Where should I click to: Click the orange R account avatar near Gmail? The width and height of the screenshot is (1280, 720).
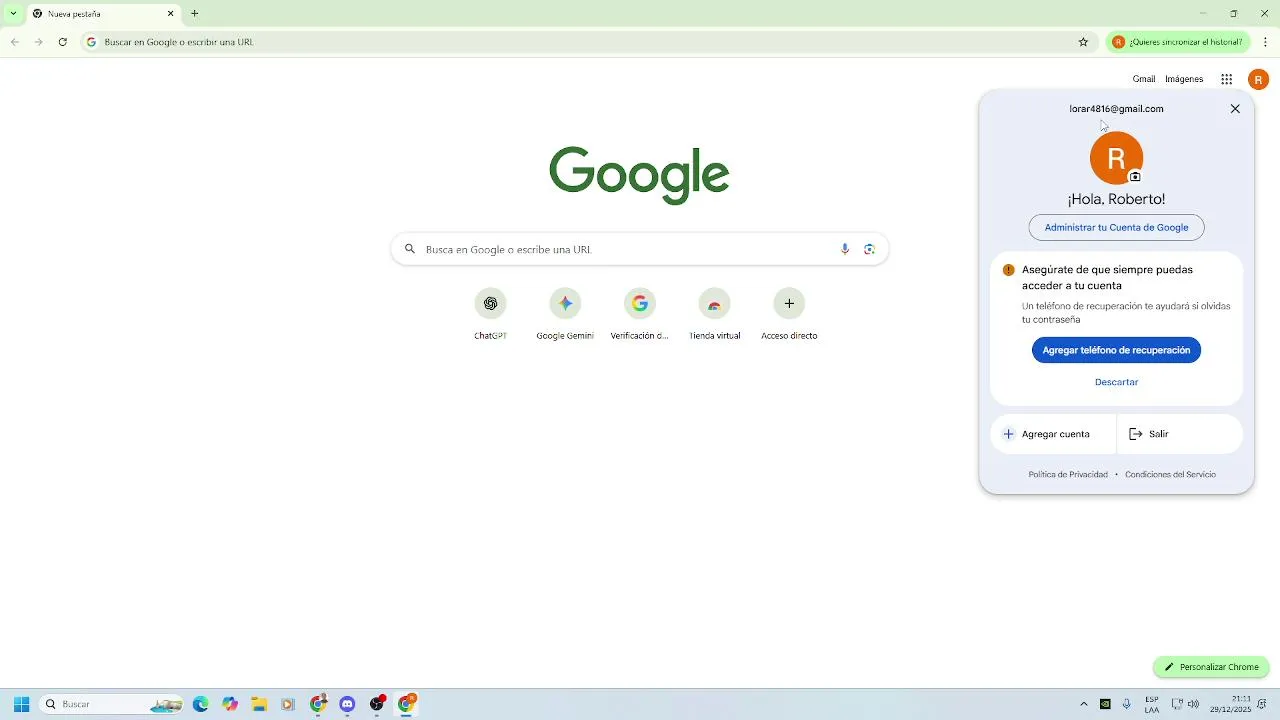pos(1258,79)
